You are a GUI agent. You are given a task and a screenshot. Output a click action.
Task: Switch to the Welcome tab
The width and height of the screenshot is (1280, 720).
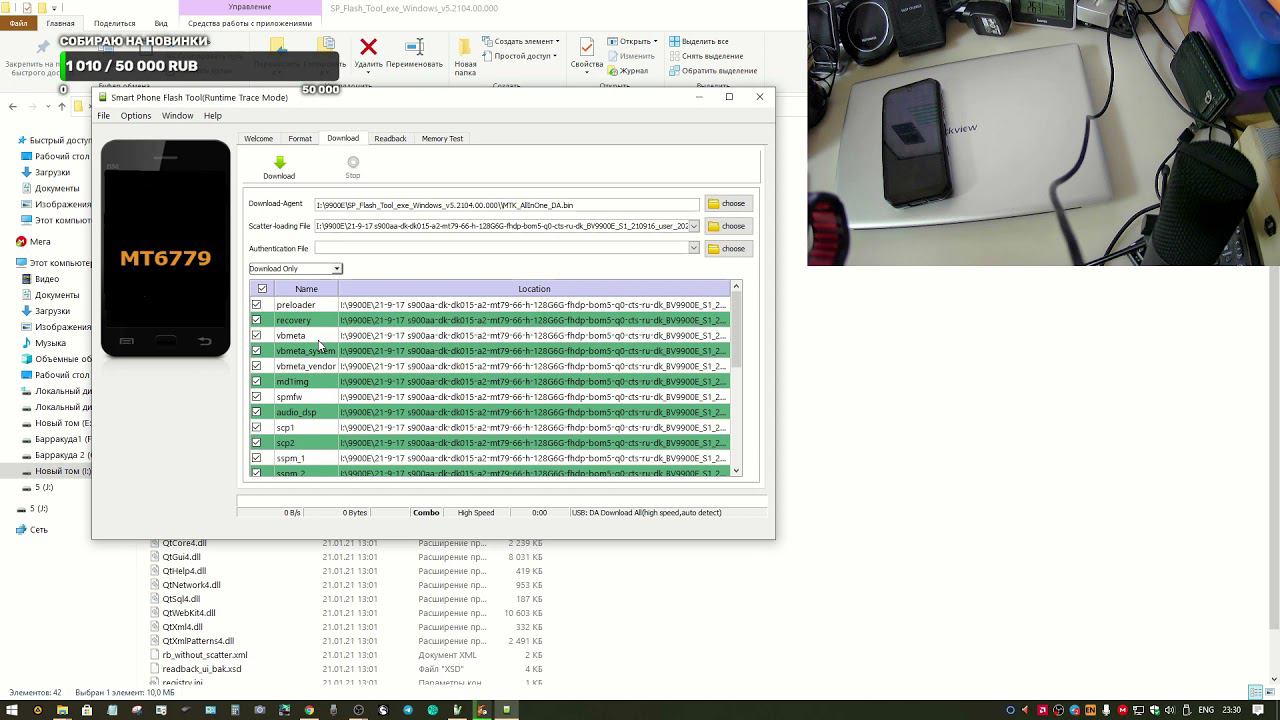click(258, 139)
